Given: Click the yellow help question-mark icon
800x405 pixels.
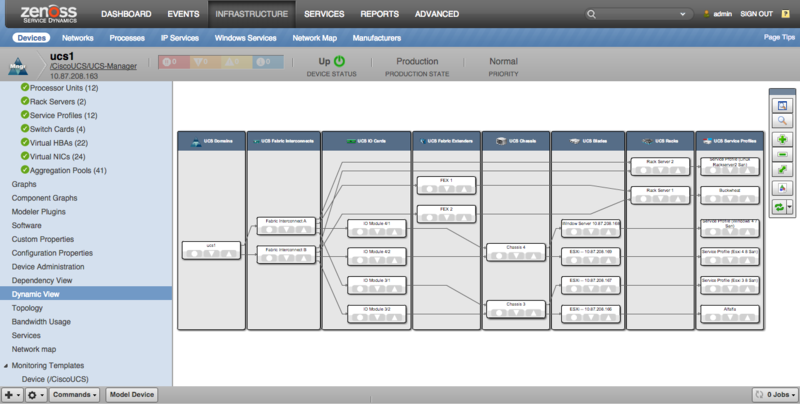Looking at the screenshot, I should click(x=786, y=14).
